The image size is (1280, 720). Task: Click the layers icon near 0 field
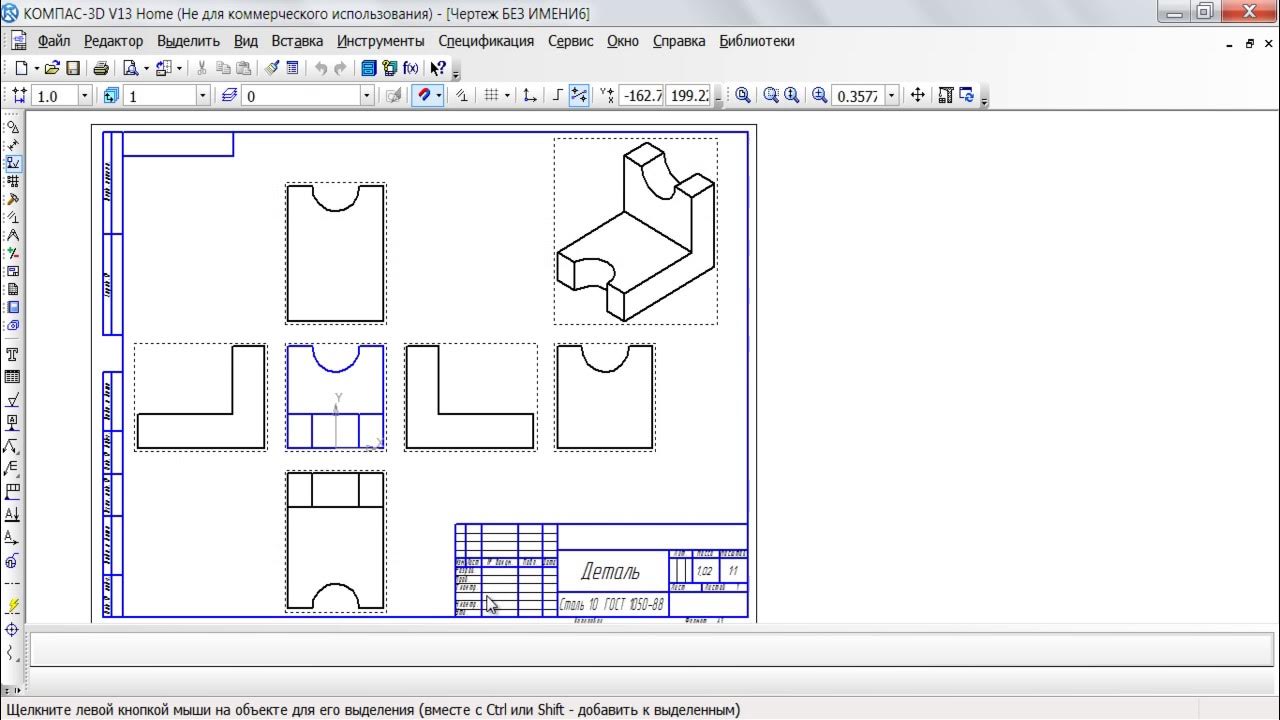[x=229, y=95]
